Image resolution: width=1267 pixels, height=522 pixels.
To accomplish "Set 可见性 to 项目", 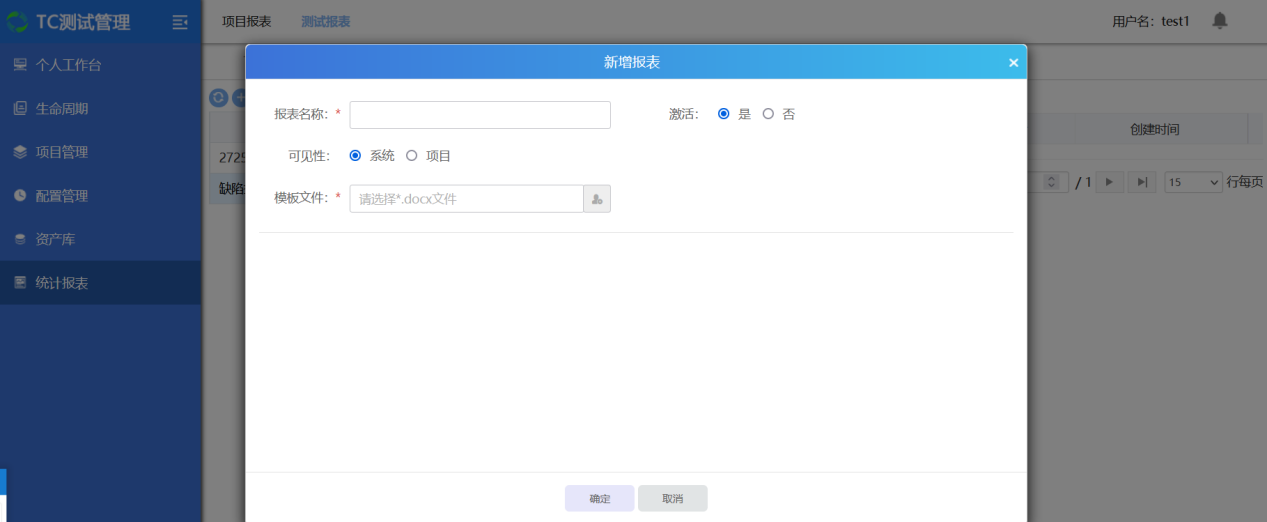I will (411, 156).
